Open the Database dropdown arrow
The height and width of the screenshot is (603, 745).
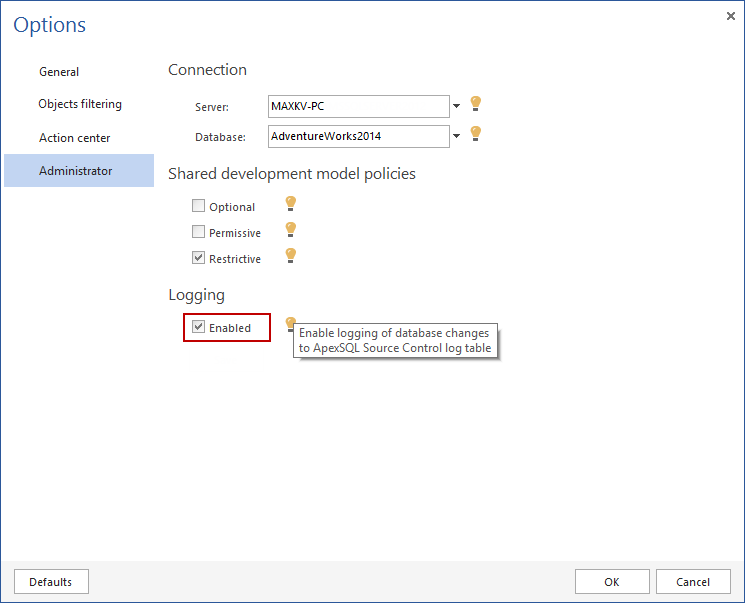coord(457,136)
